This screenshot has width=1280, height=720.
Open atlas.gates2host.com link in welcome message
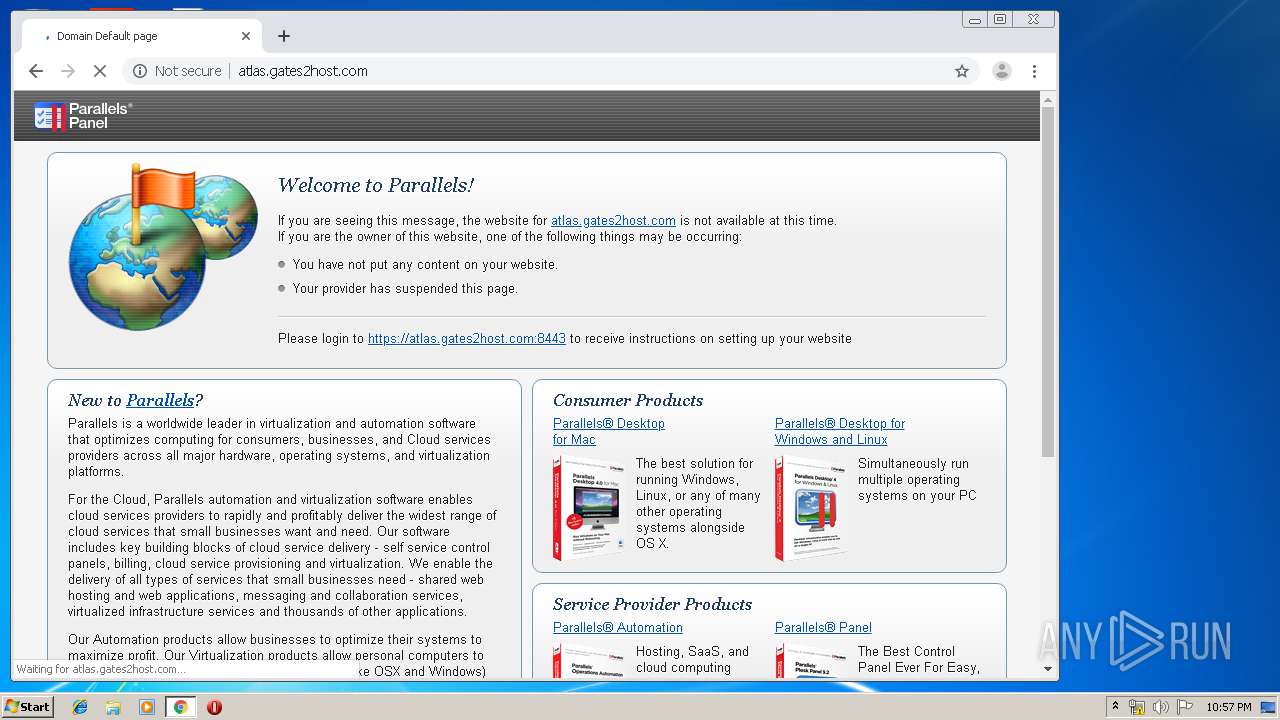(x=613, y=221)
